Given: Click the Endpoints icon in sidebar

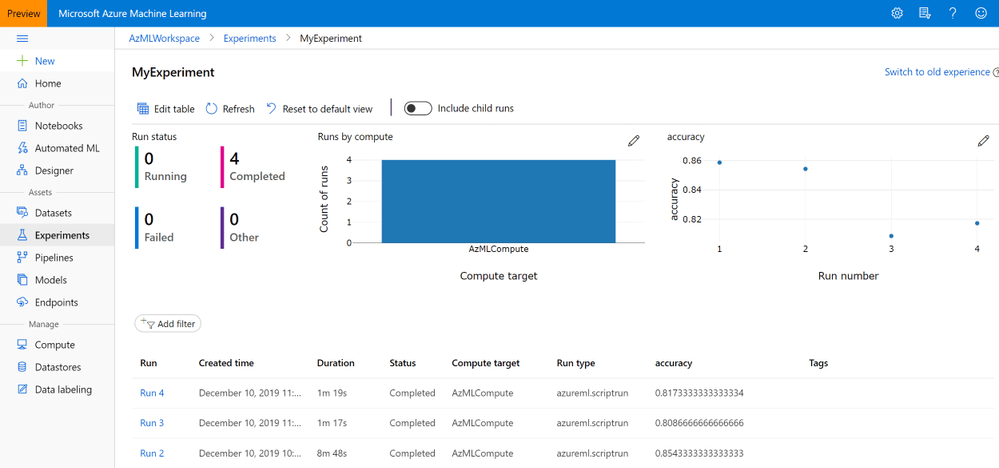Looking at the screenshot, I should tap(22, 302).
